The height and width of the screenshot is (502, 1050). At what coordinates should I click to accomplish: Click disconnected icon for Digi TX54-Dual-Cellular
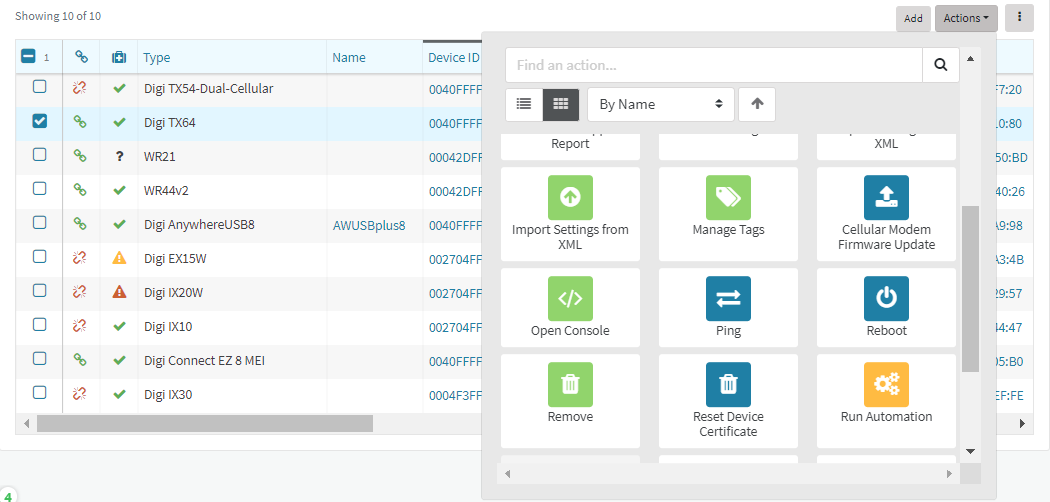tap(80, 88)
